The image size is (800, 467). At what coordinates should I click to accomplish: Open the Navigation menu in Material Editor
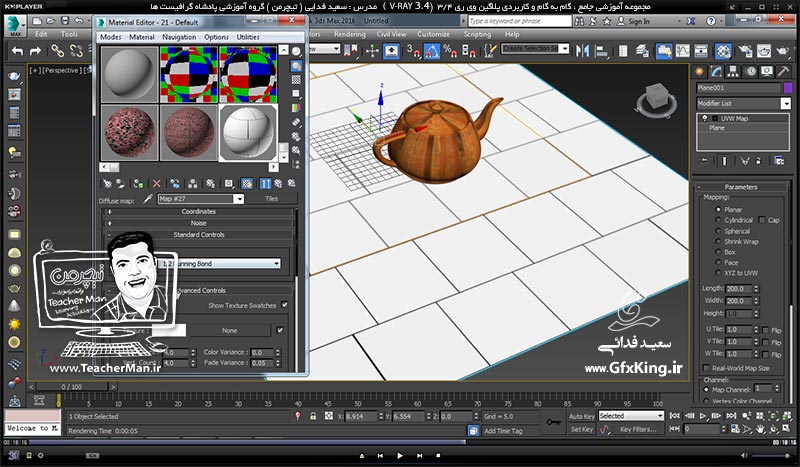click(x=179, y=37)
